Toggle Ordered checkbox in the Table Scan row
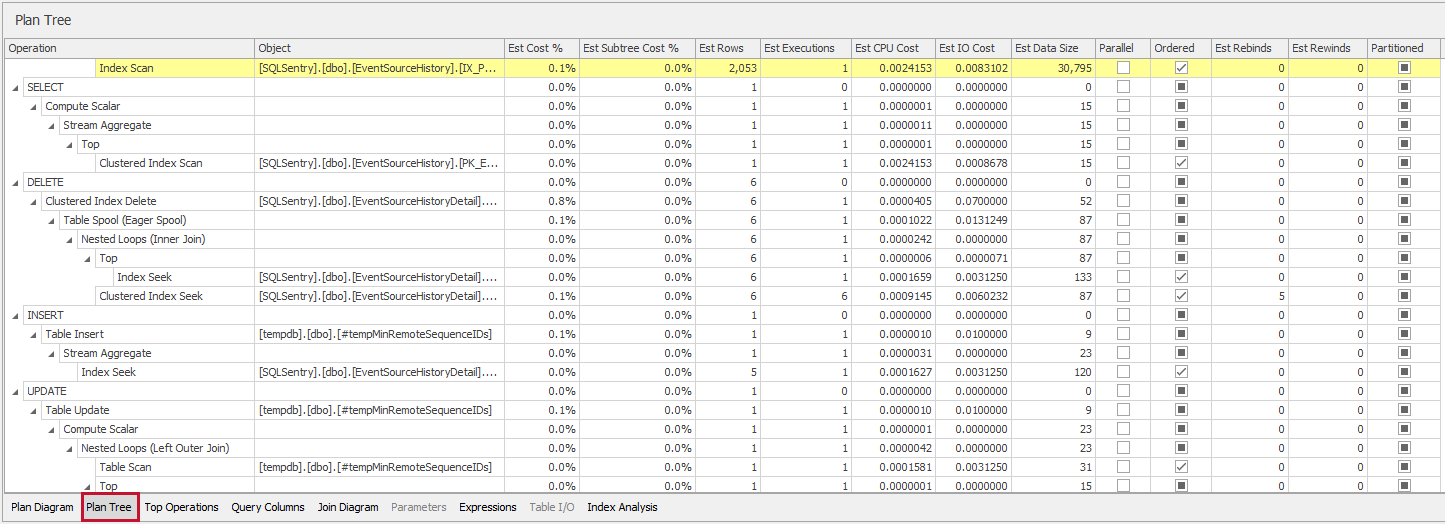Image resolution: width=1445 pixels, height=524 pixels. [x=1181, y=467]
